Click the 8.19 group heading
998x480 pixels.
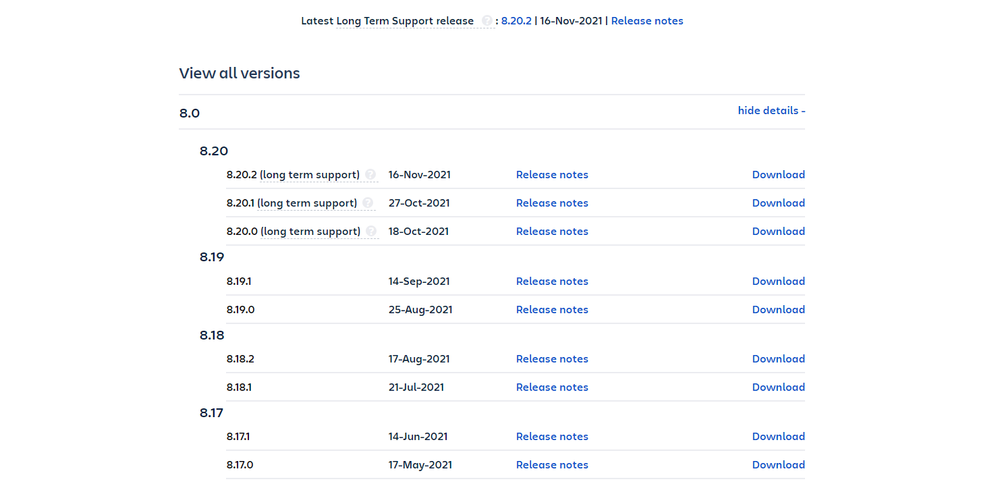[212, 257]
